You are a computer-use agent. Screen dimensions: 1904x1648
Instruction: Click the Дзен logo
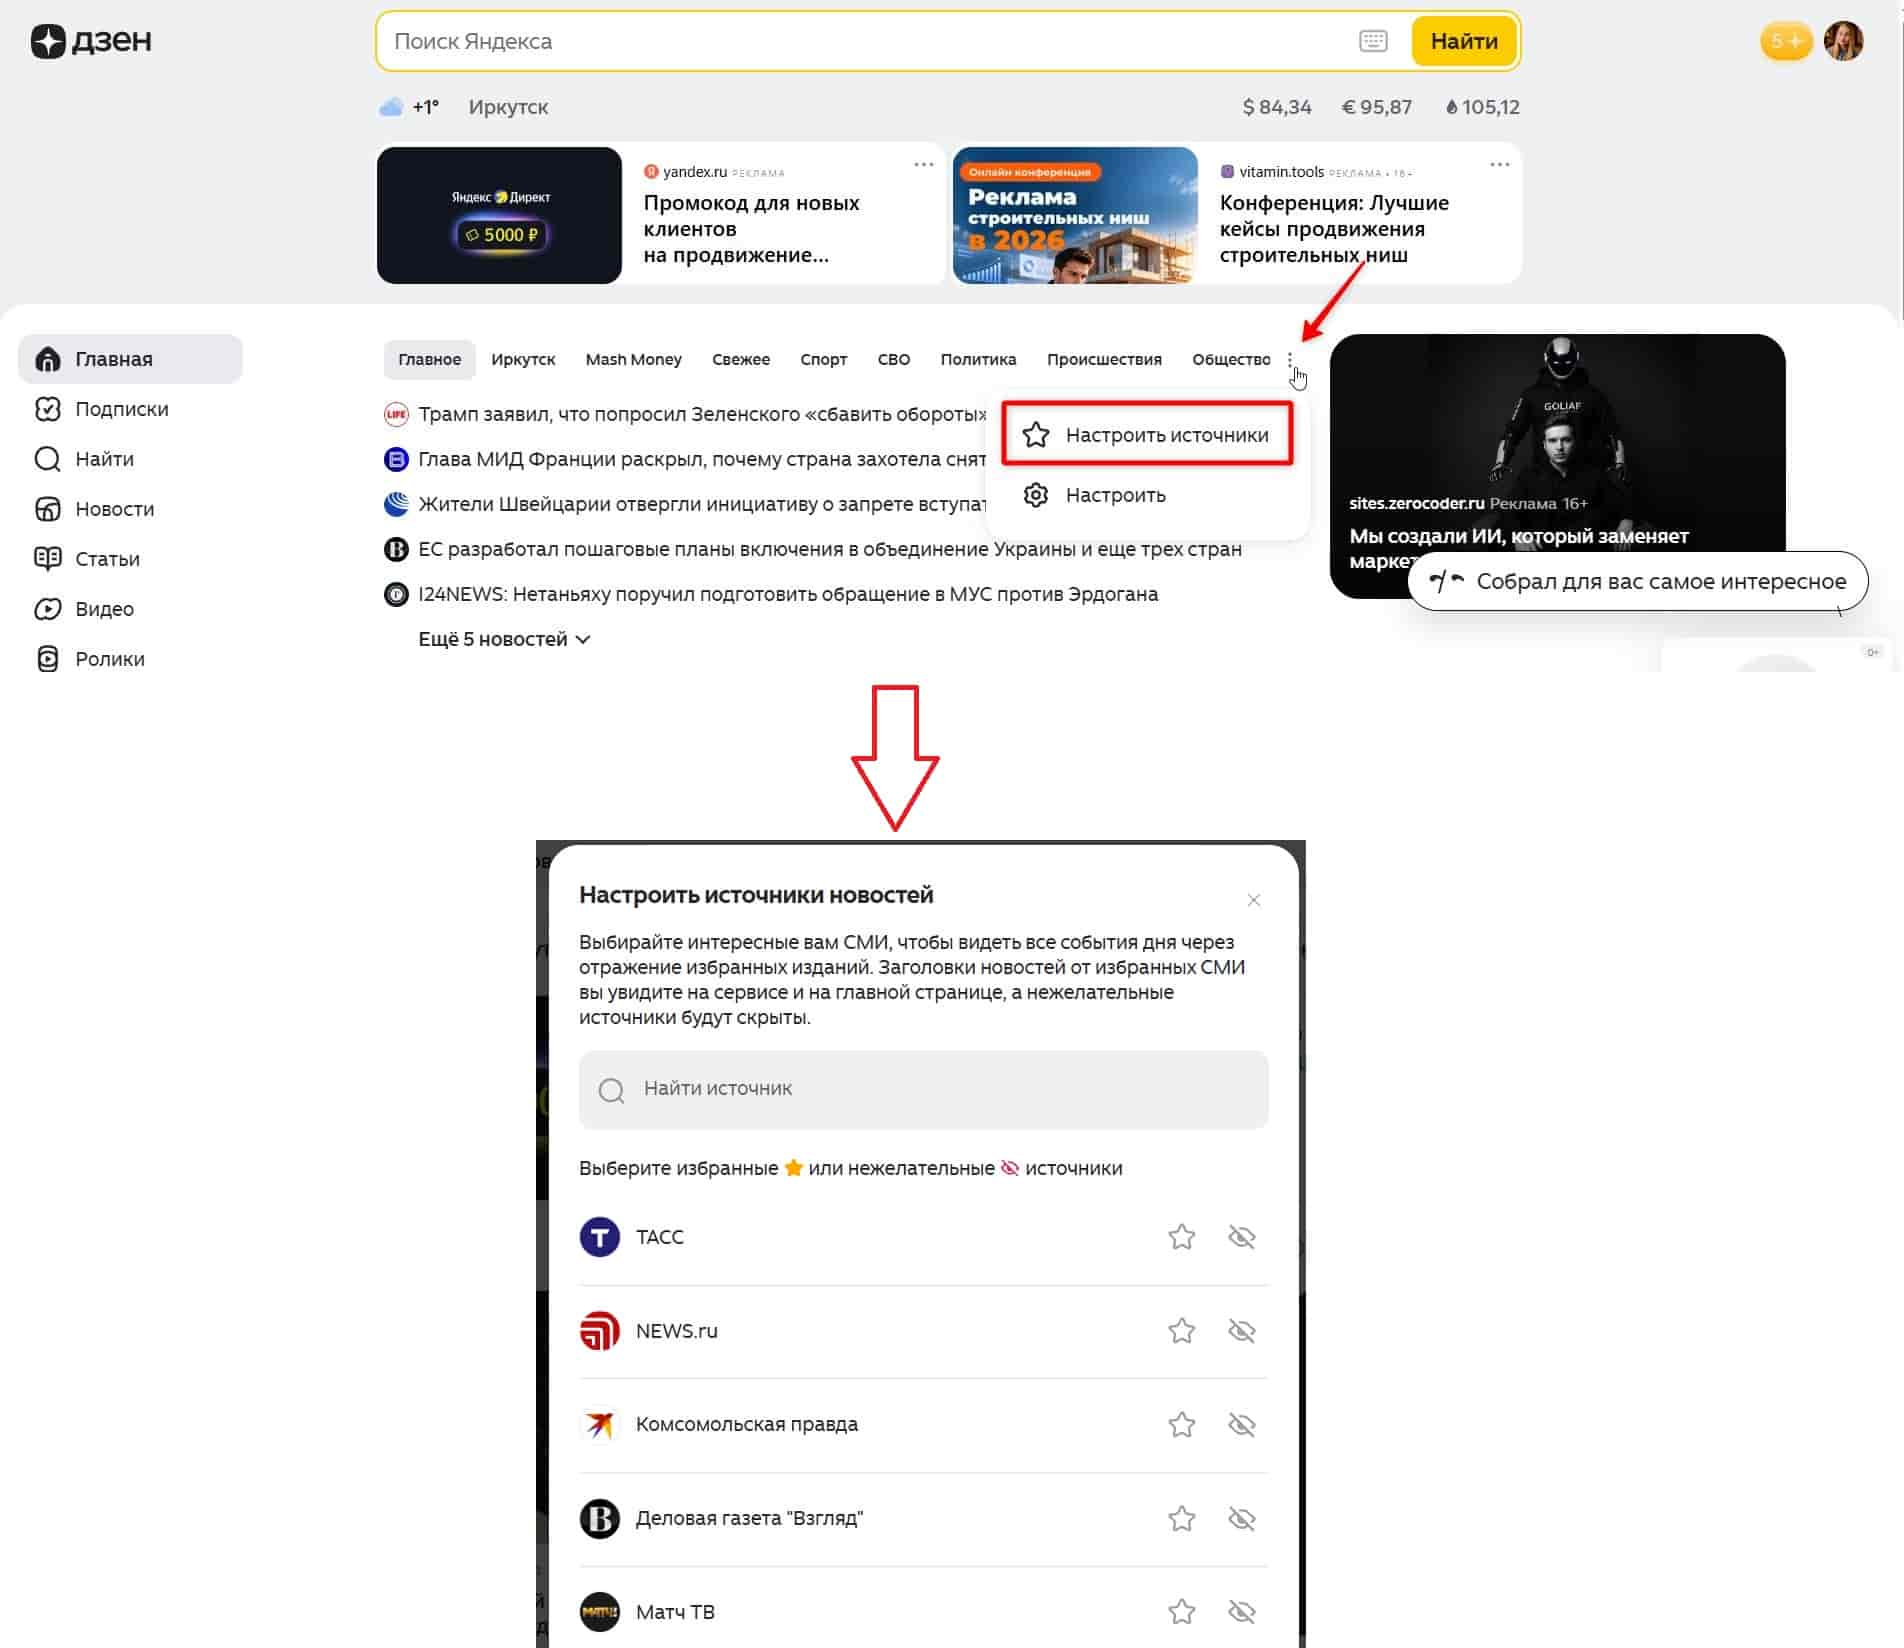(x=91, y=41)
